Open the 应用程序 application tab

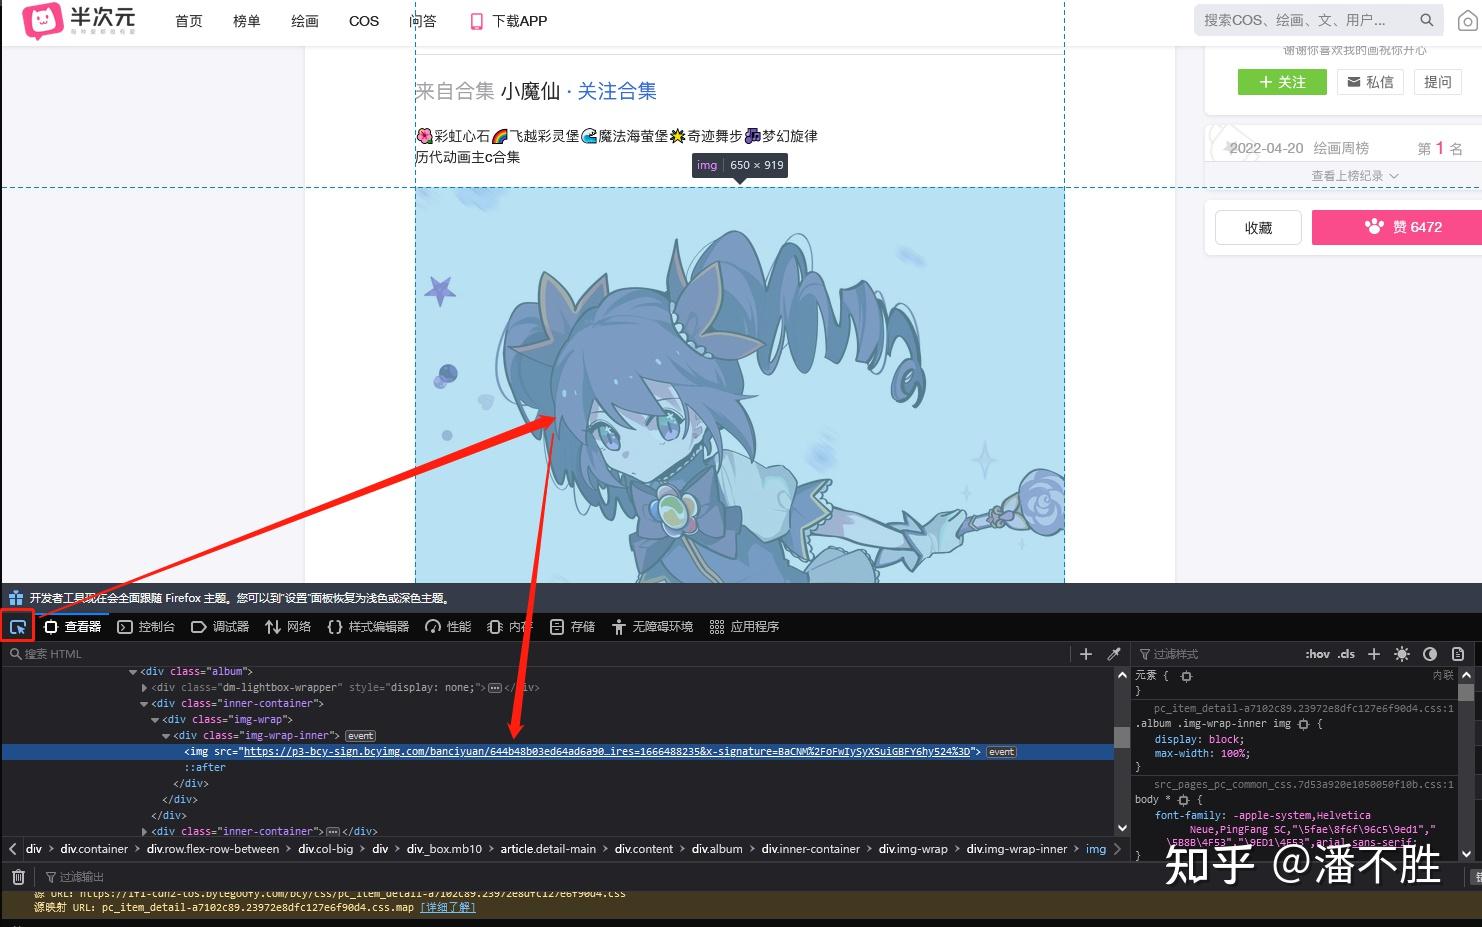pyautogui.click(x=744, y=627)
